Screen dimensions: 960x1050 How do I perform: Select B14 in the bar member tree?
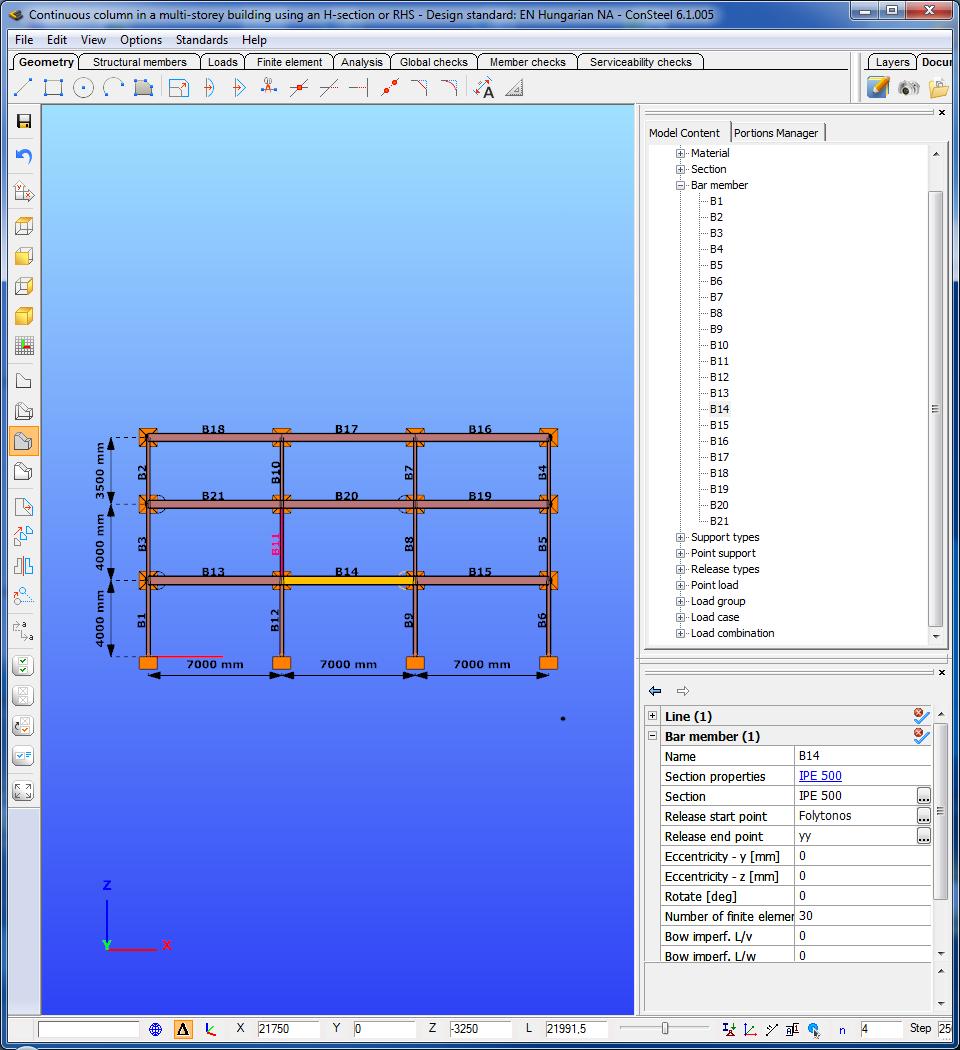point(720,409)
